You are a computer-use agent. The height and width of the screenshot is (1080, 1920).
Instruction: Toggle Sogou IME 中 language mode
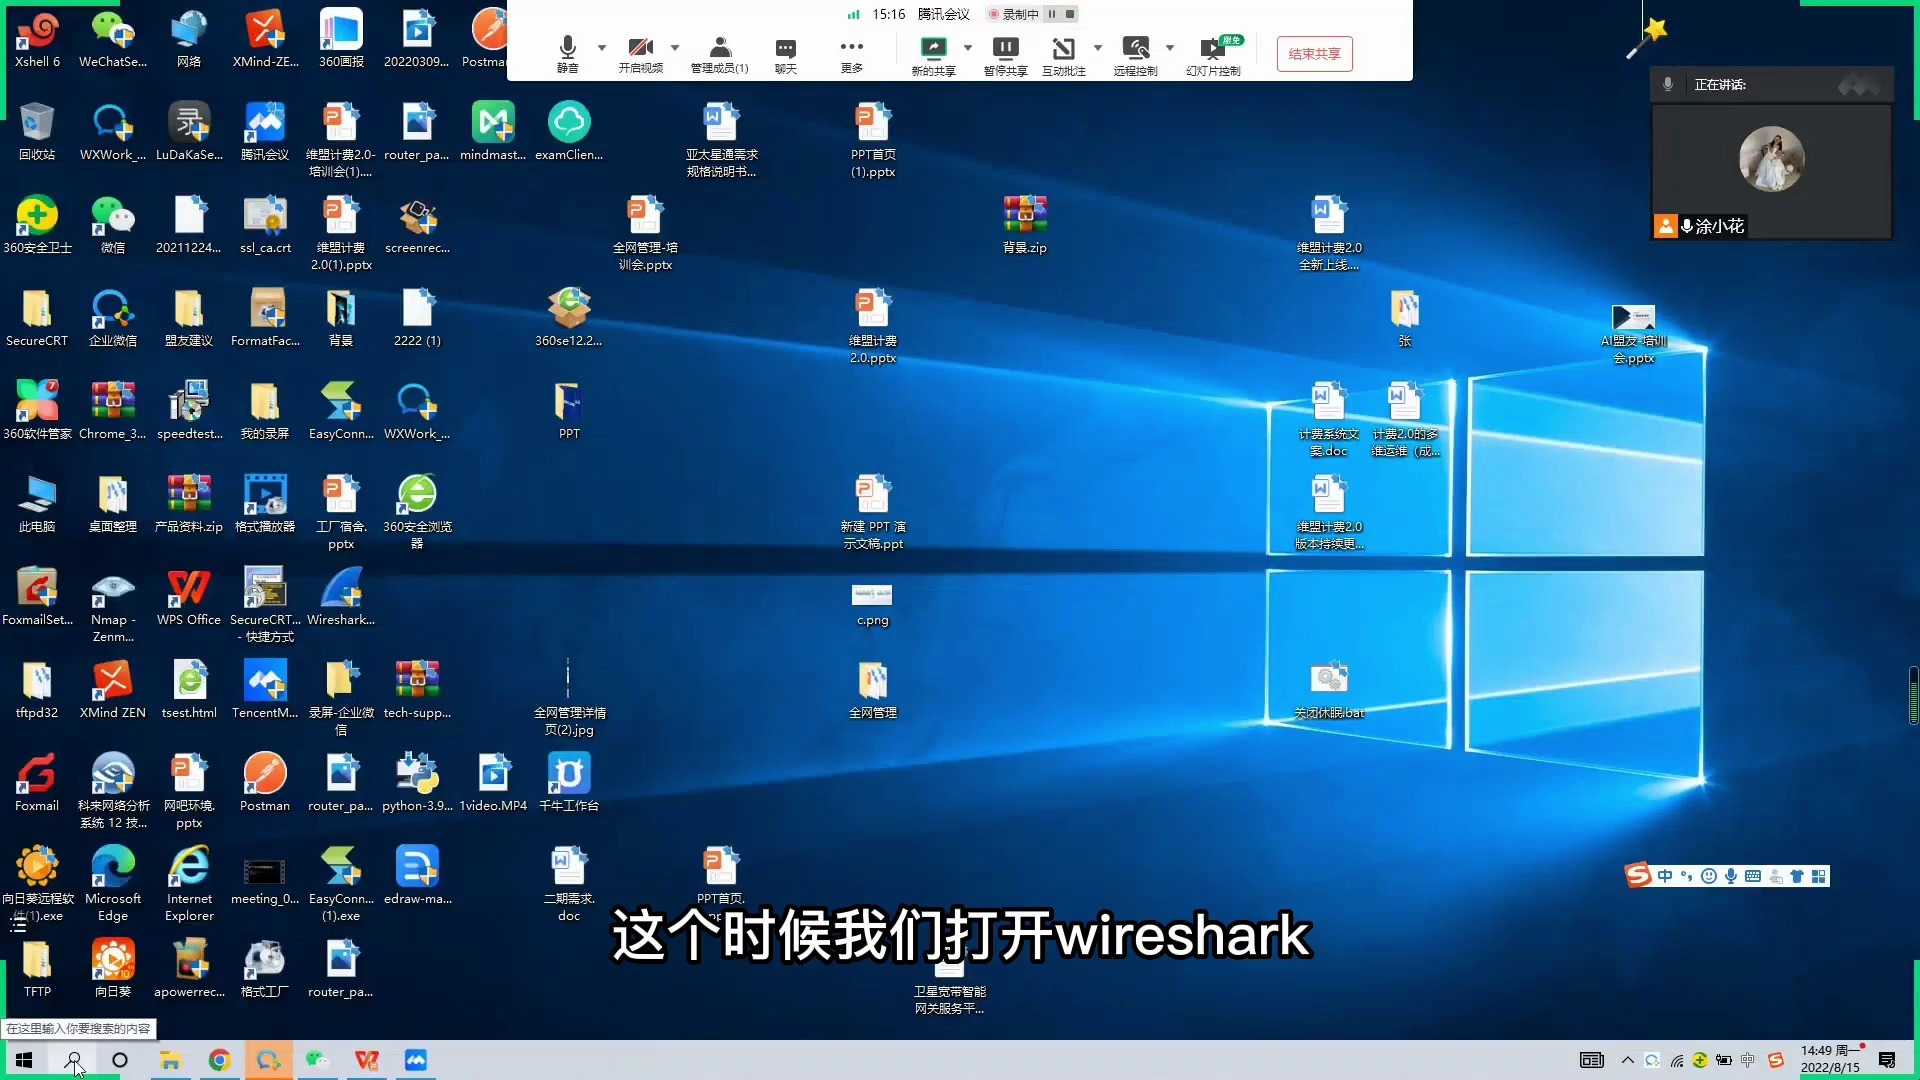1664,876
